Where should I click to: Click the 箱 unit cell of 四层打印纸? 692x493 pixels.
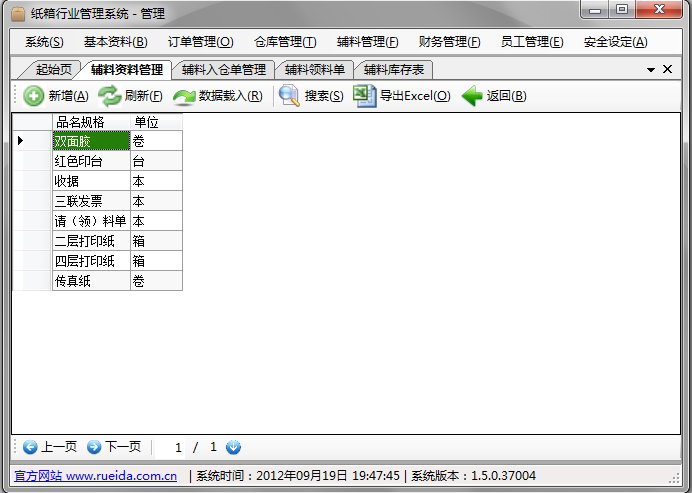(156, 261)
